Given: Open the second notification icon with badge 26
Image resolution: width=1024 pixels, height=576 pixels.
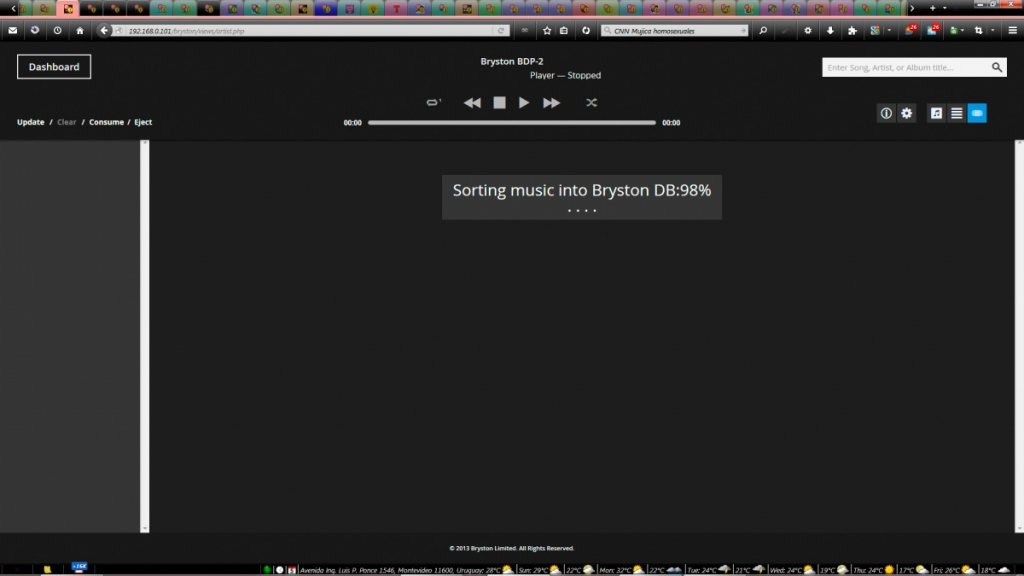Looking at the screenshot, I should [x=933, y=30].
